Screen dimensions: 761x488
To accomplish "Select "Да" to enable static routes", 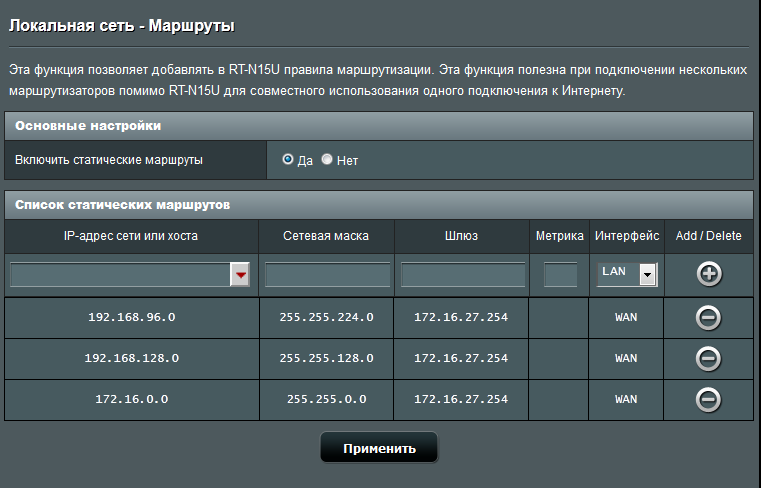I will coord(289,159).
